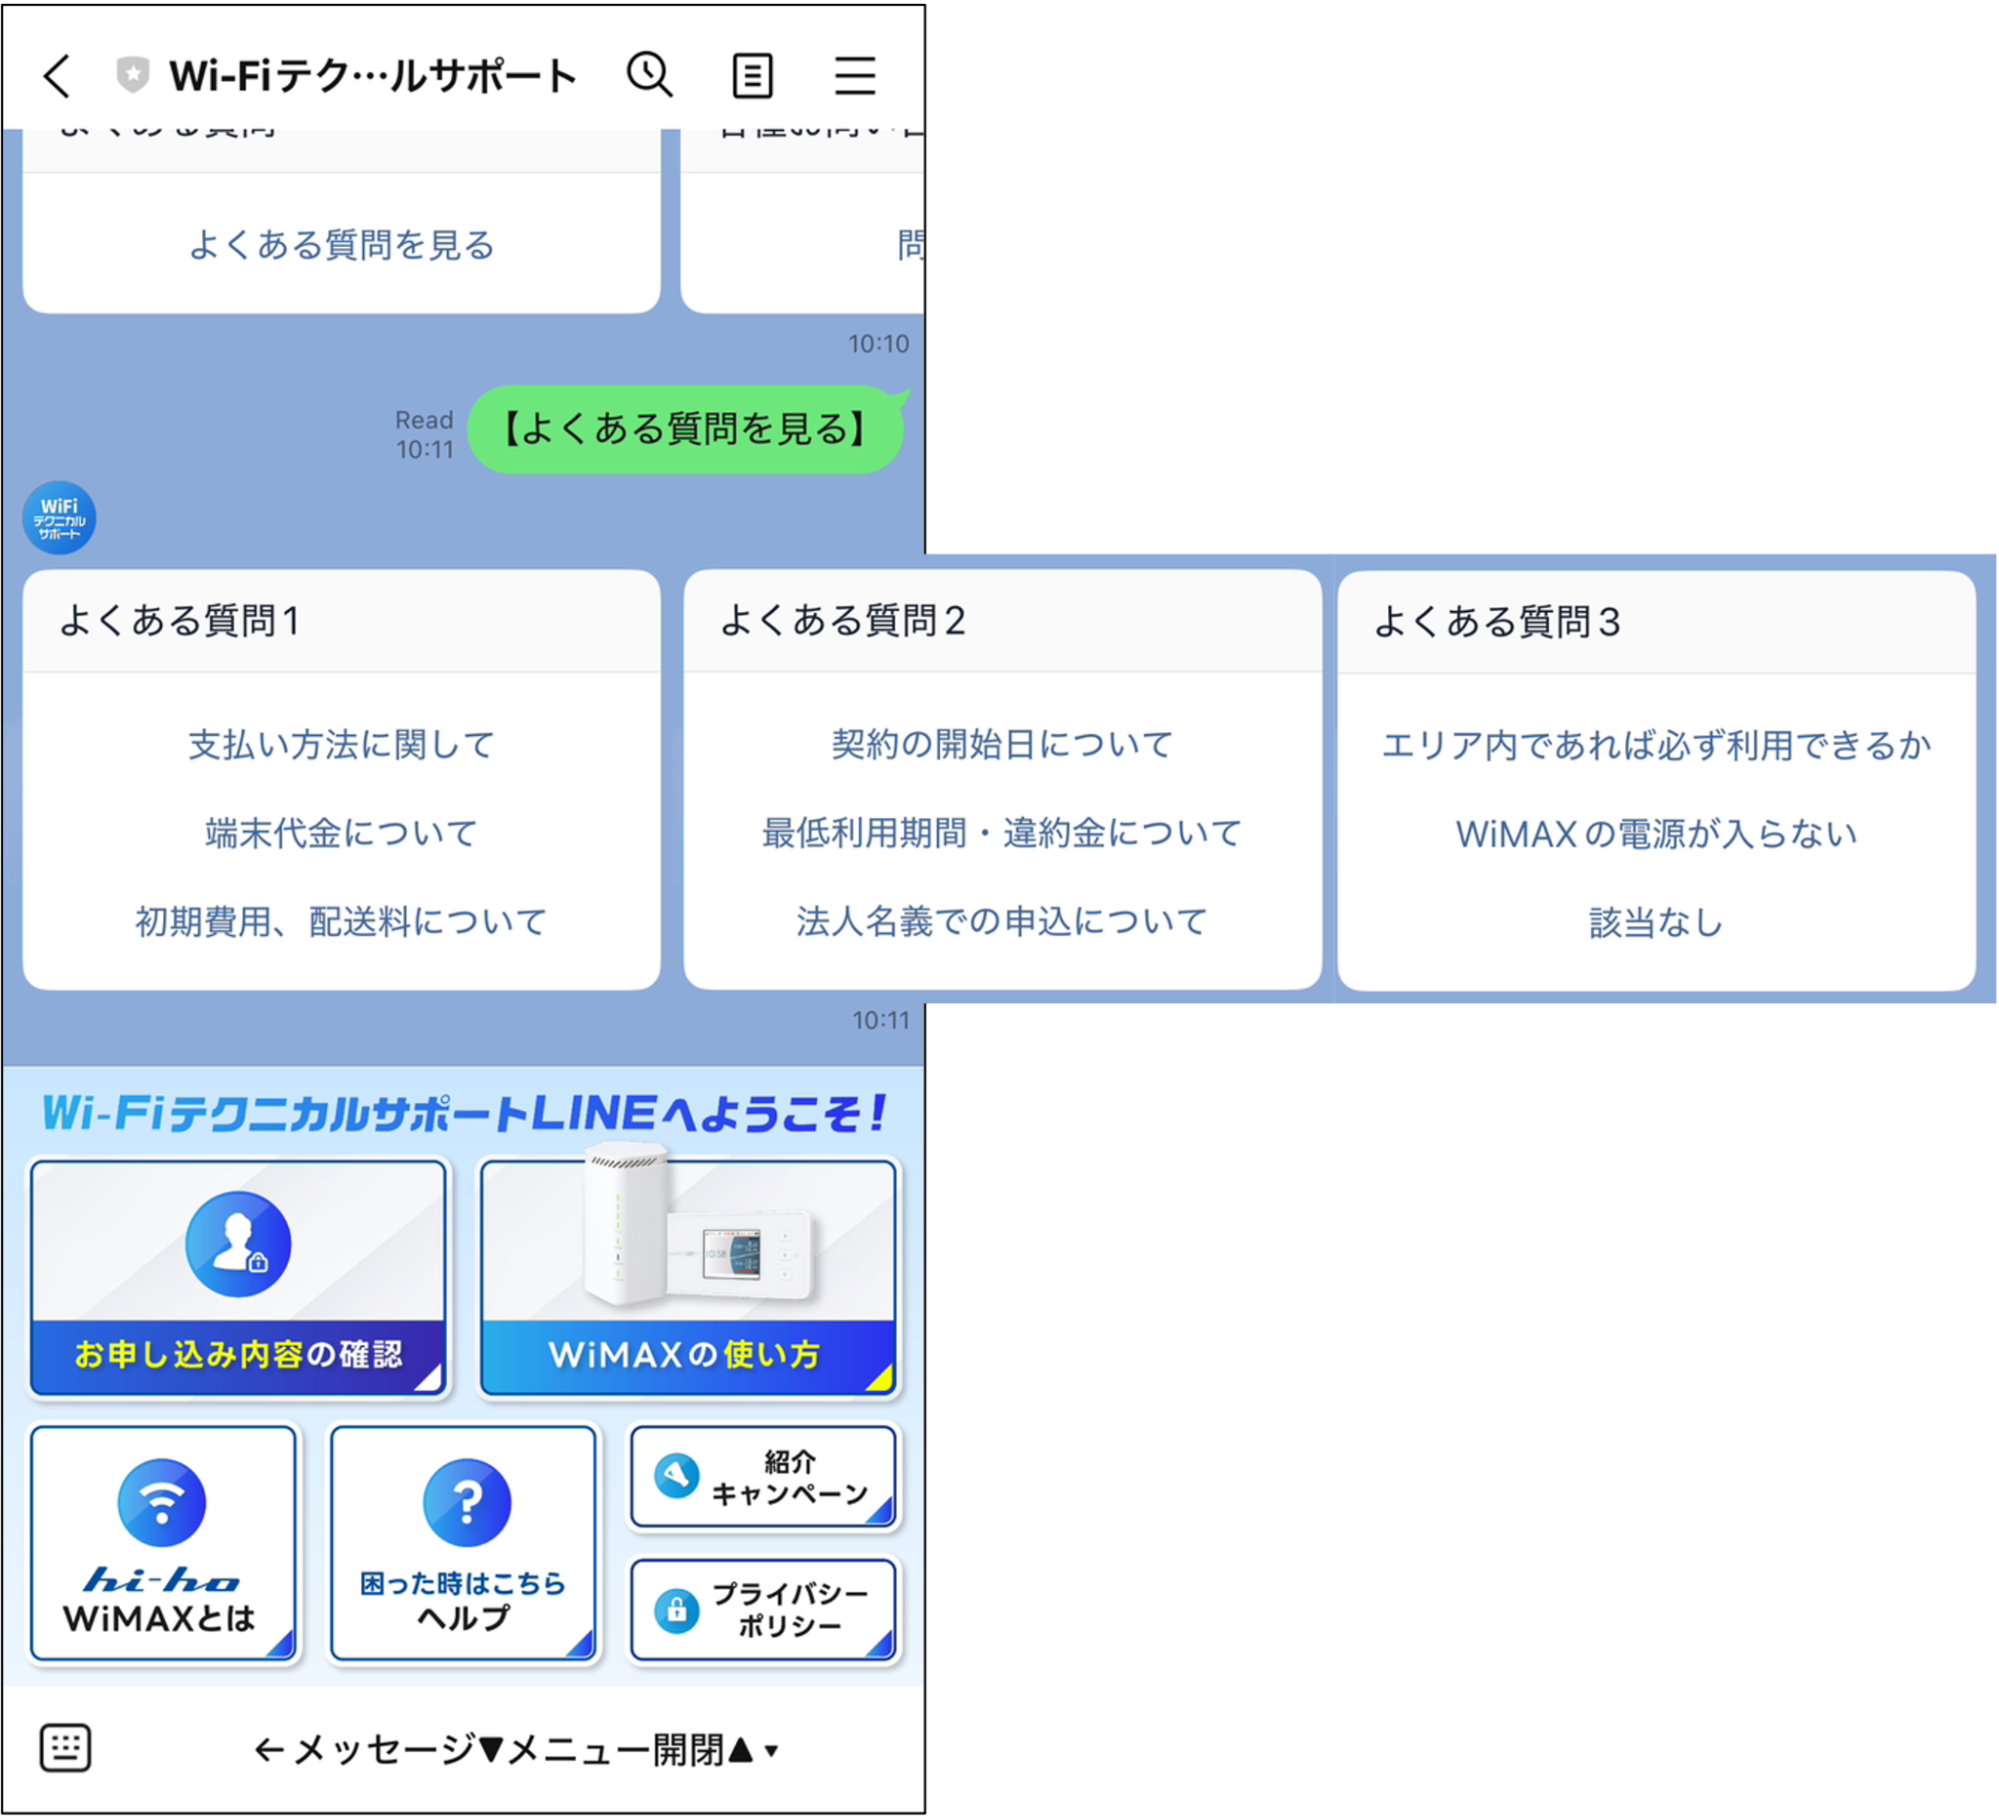Tap the WiFi テクニカルサポート avatar
Viewport: 1999px width, 1819px height.
tap(60, 518)
